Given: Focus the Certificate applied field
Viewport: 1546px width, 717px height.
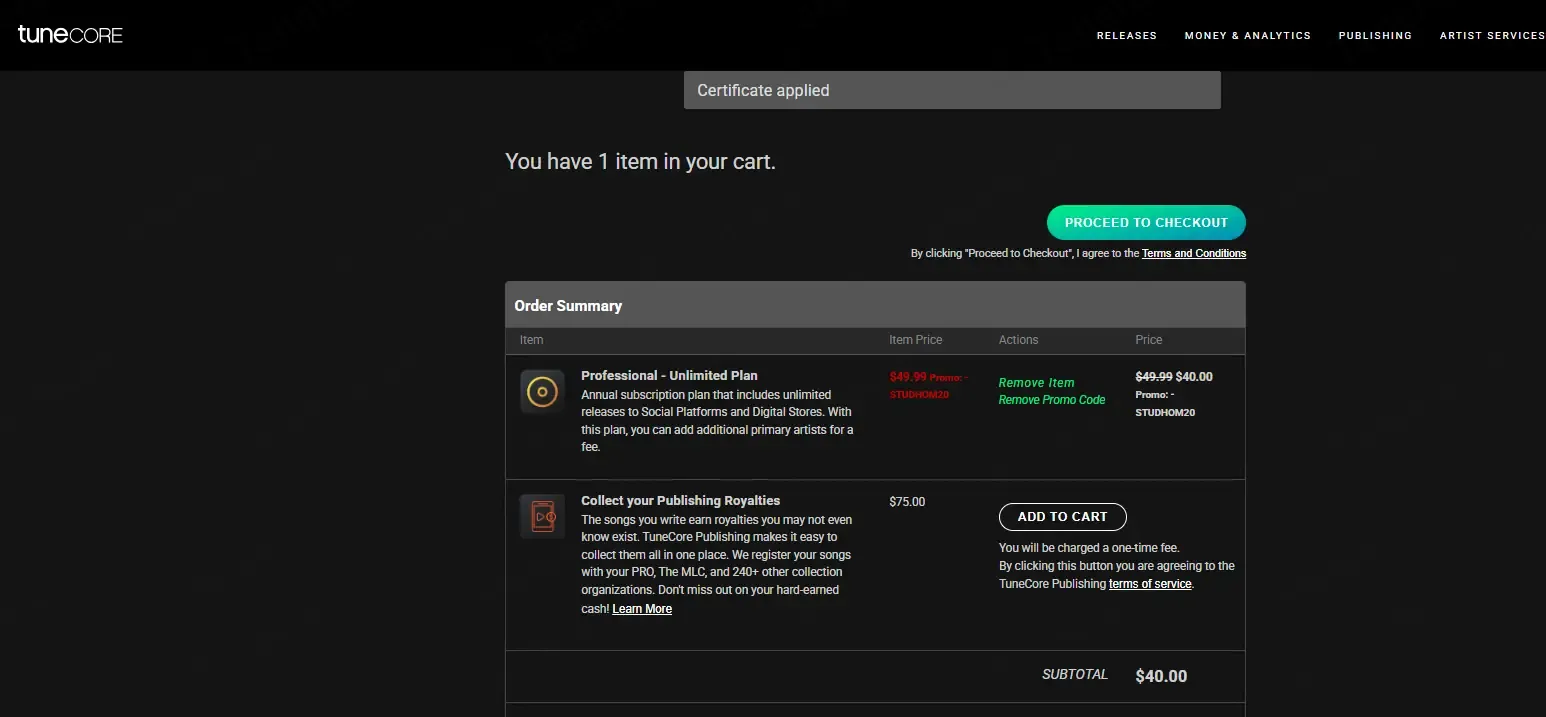Looking at the screenshot, I should tap(951, 90).
